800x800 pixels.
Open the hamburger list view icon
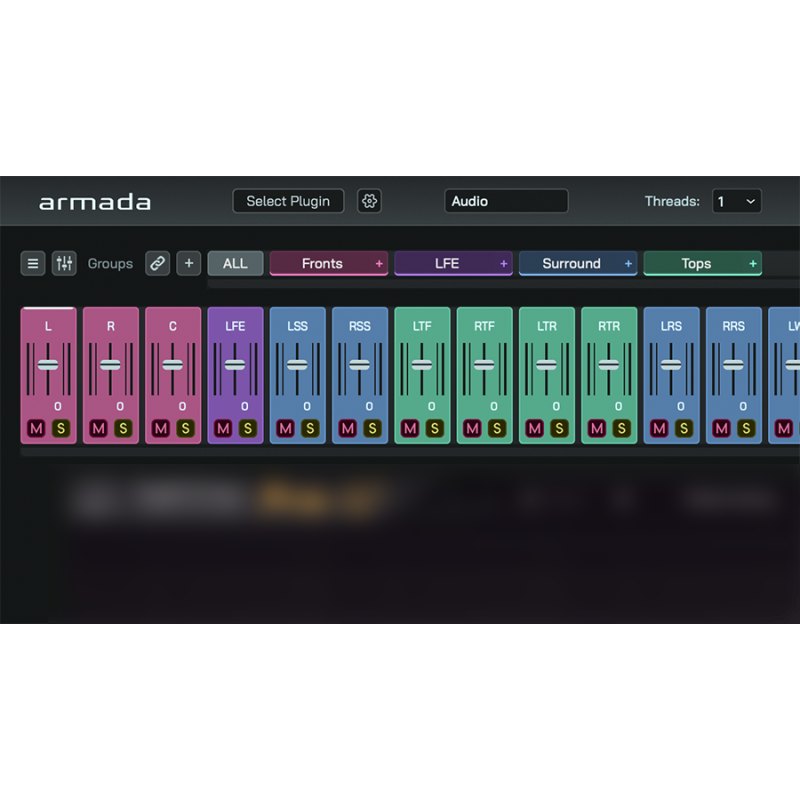point(33,263)
